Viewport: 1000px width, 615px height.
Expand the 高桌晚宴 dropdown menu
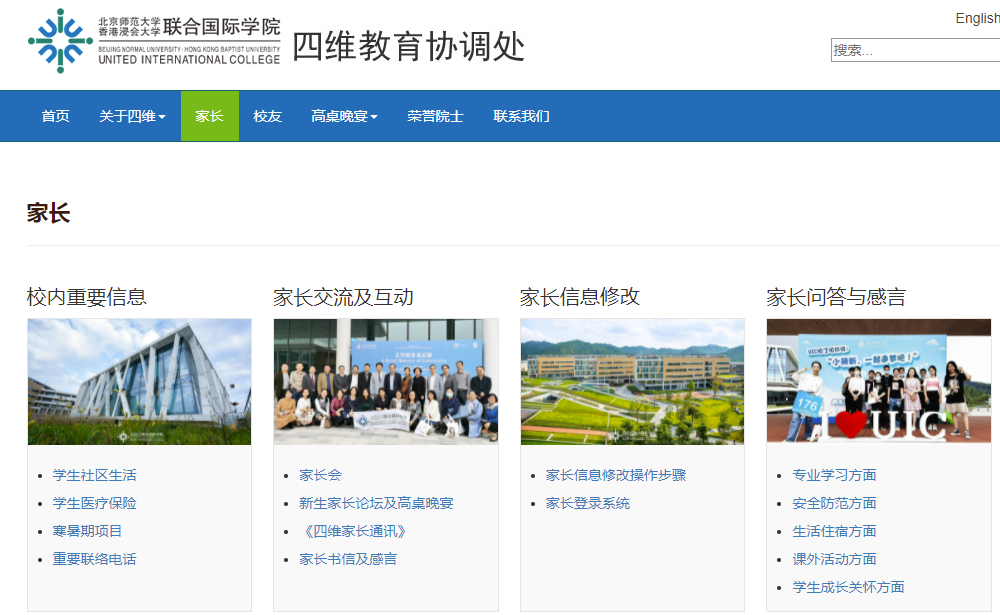tap(344, 116)
